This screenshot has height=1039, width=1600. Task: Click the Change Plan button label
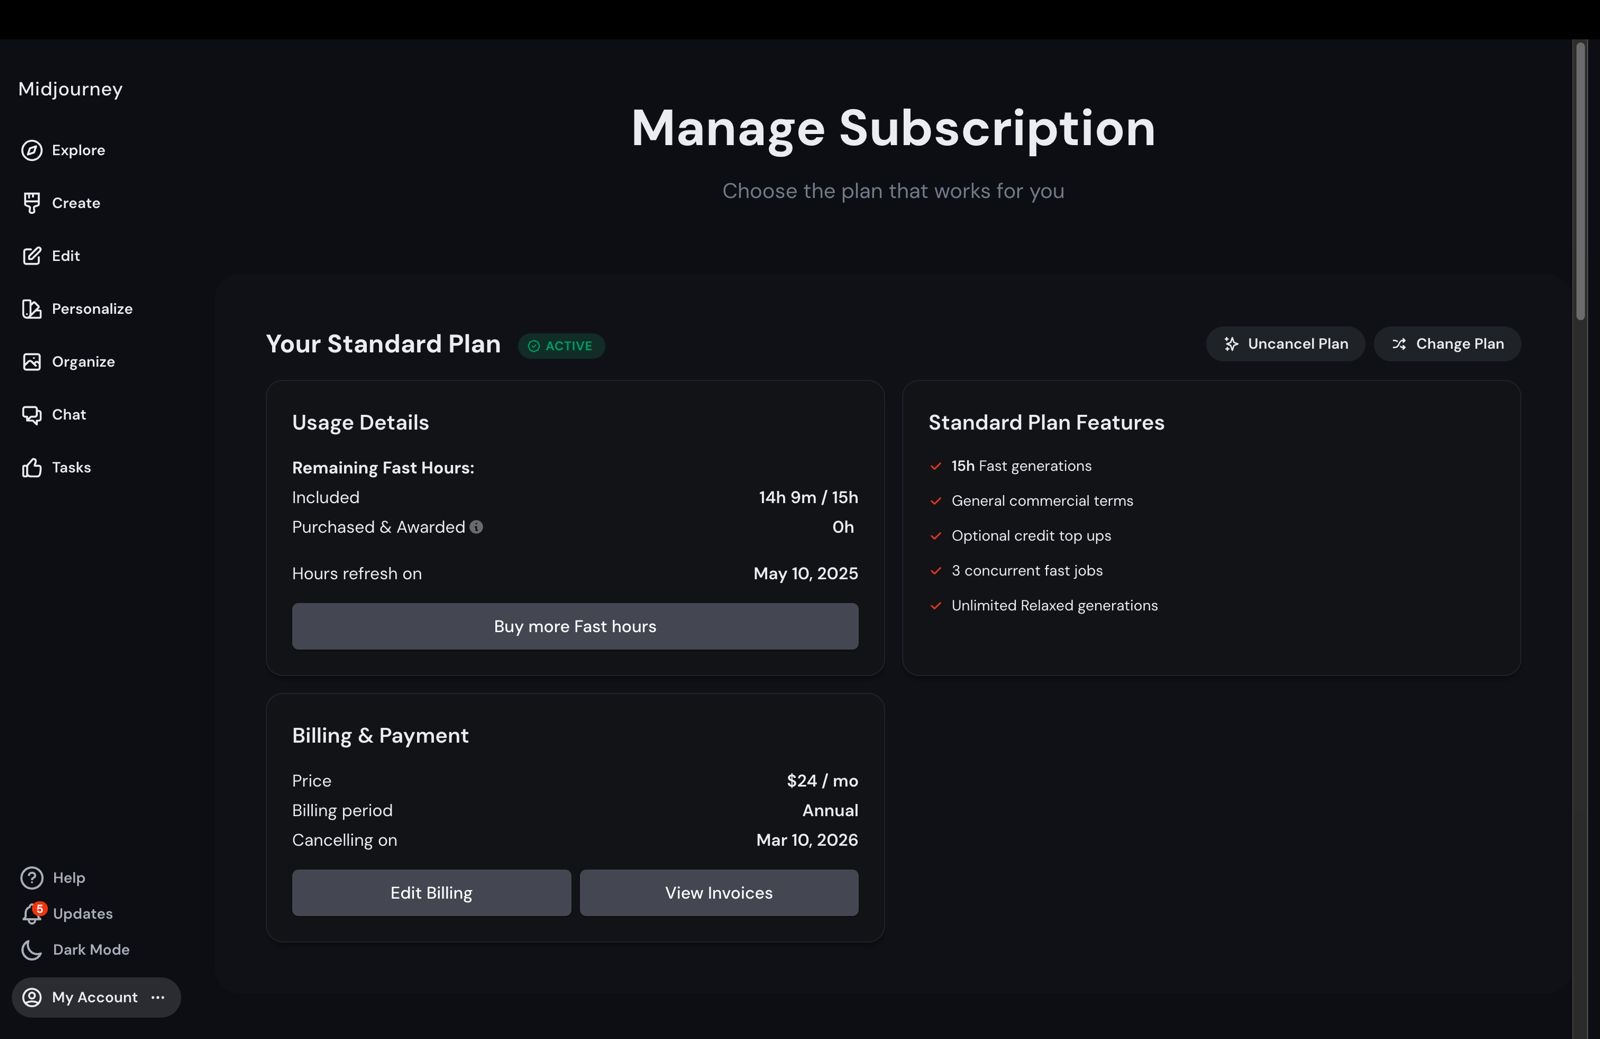(1460, 344)
